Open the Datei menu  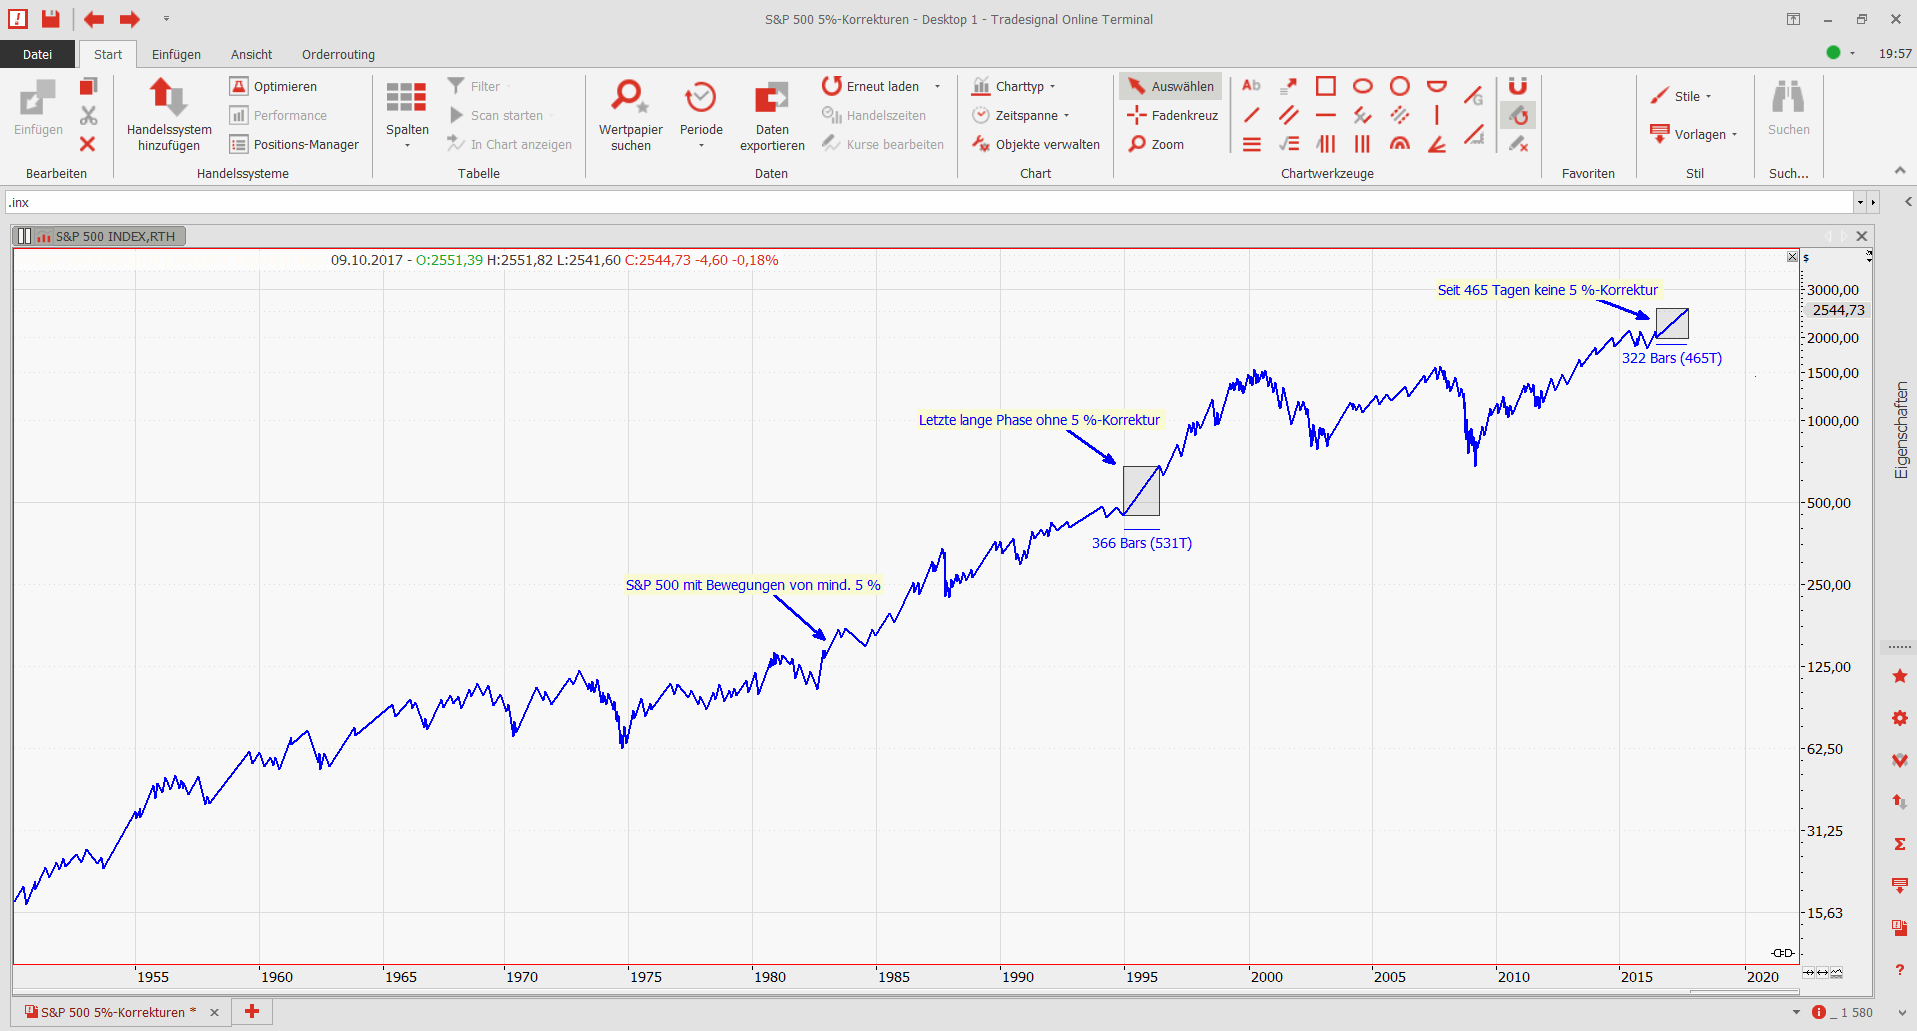pyautogui.click(x=37, y=54)
